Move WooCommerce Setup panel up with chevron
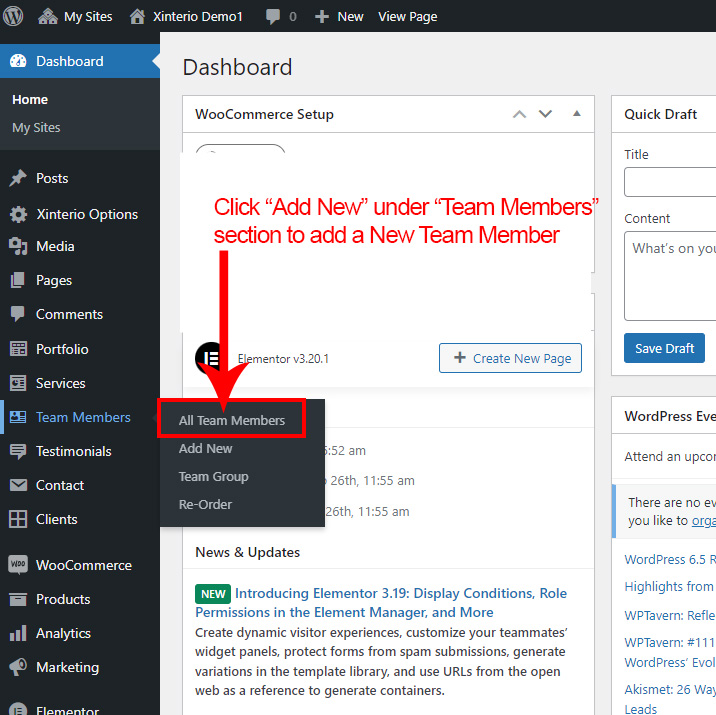This screenshot has width=716, height=715. 519,114
